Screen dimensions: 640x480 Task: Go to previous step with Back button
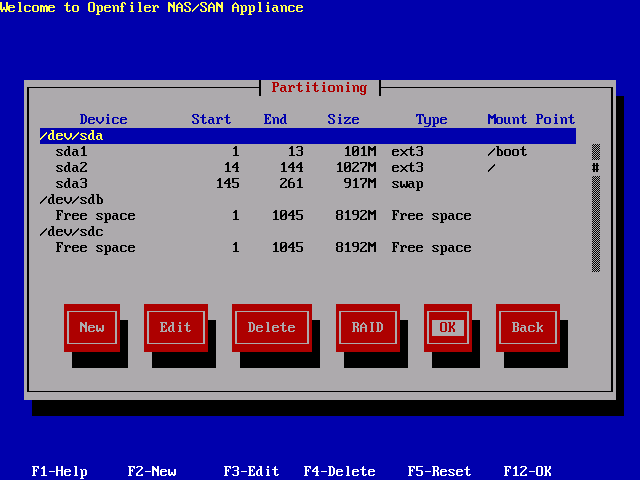[x=527, y=327]
